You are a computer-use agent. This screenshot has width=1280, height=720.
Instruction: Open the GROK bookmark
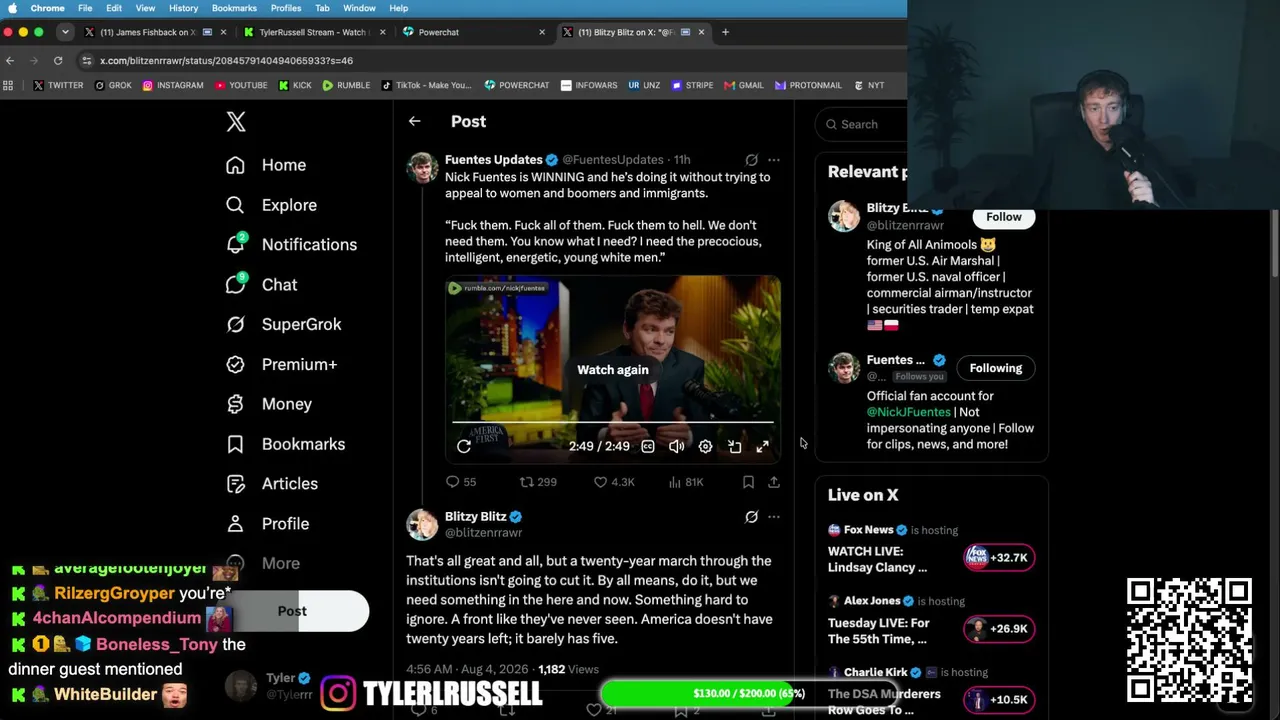click(113, 85)
